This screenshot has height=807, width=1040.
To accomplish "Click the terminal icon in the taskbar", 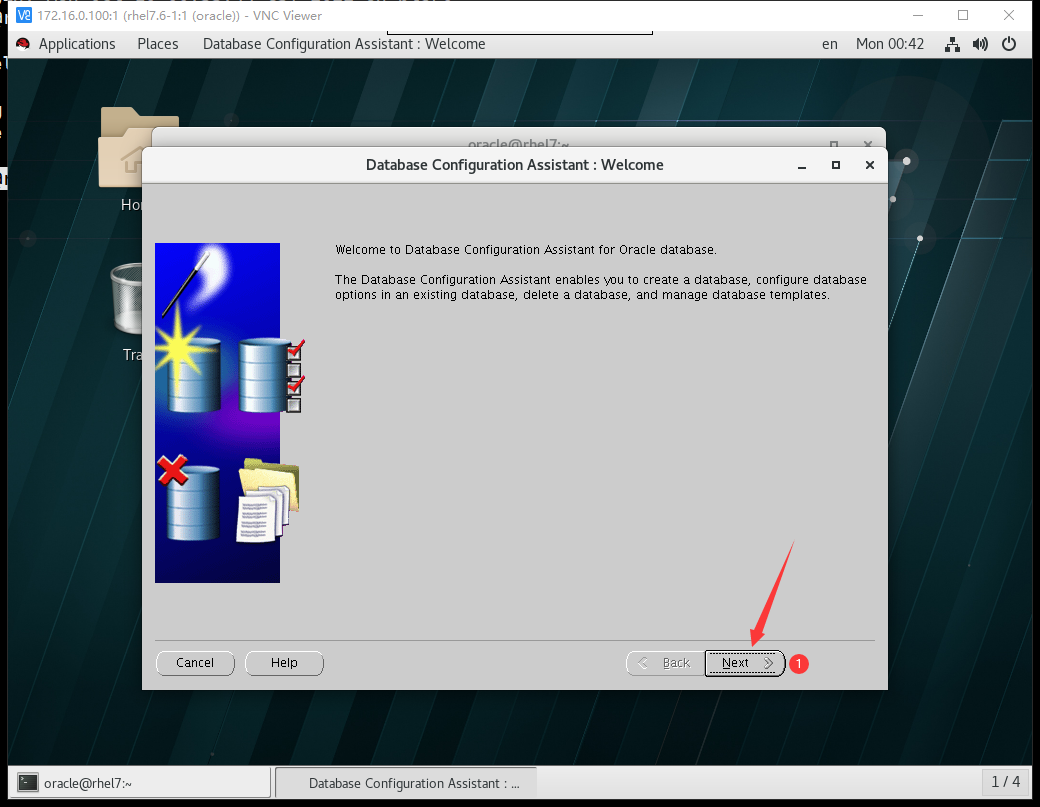I will [28, 783].
